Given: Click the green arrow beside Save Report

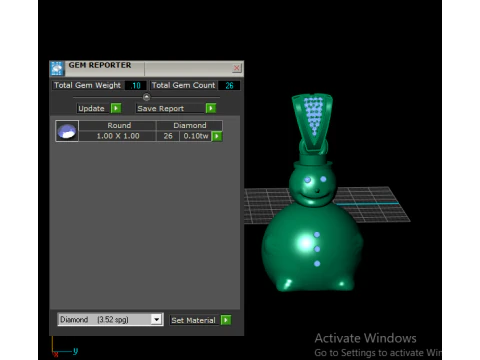Looking at the screenshot, I should click(211, 108).
